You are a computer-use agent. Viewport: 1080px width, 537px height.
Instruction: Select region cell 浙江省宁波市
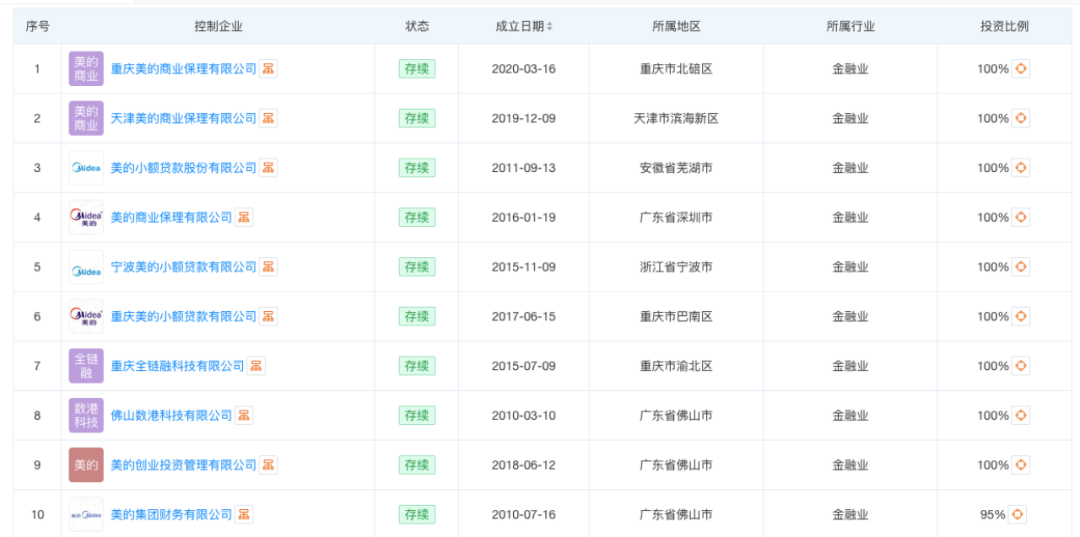pos(676,267)
